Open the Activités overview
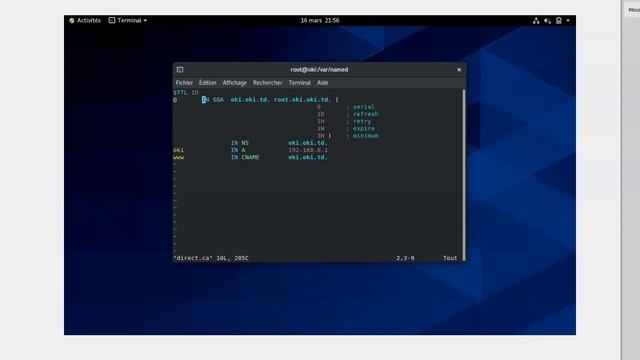This screenshot has width=640, height=360. tap(84, 20)
